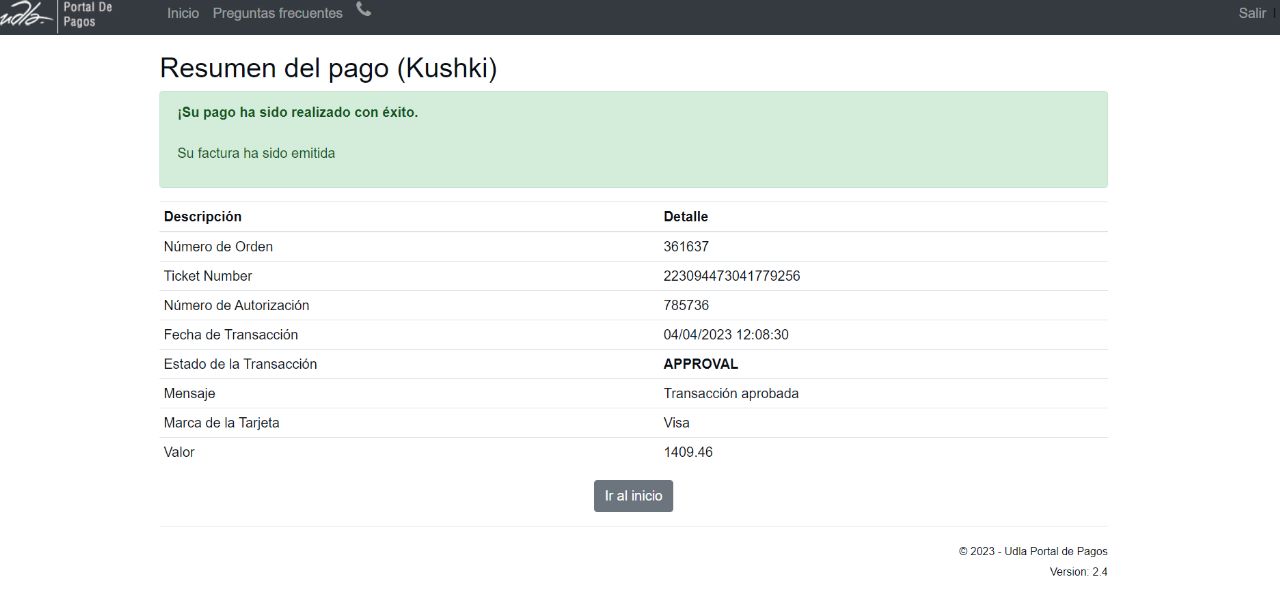Screen dimensions: 1280x613
Task: Click the Portal De Pagos brand text
Action: click(x=88, y=14)
